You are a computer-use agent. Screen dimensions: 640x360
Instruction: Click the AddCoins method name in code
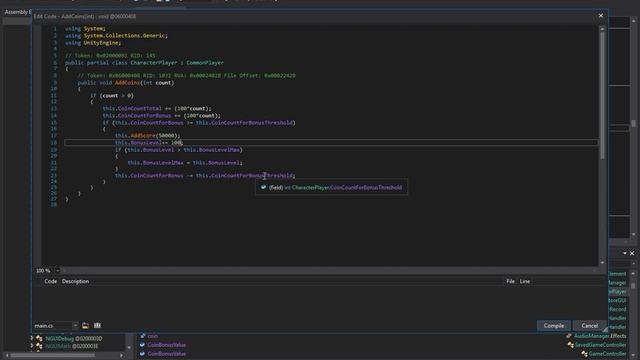[127, 82]
